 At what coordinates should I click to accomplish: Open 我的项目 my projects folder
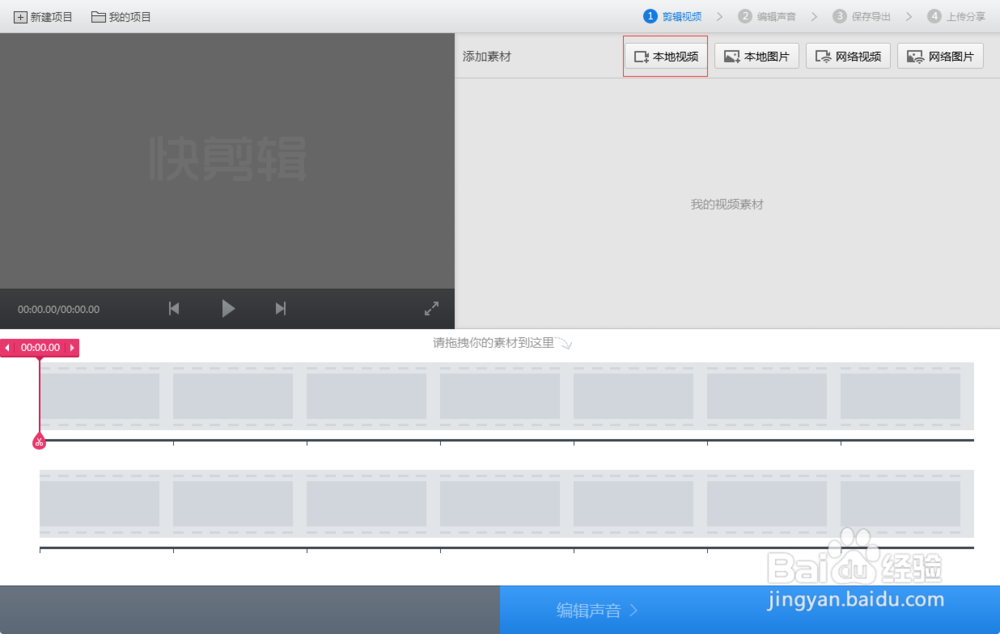pos(121,17)
